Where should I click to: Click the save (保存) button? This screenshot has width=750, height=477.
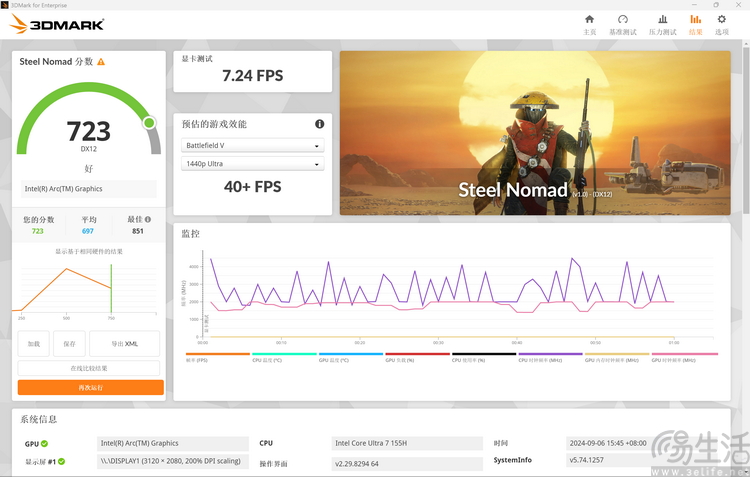(x=69, y=344)
